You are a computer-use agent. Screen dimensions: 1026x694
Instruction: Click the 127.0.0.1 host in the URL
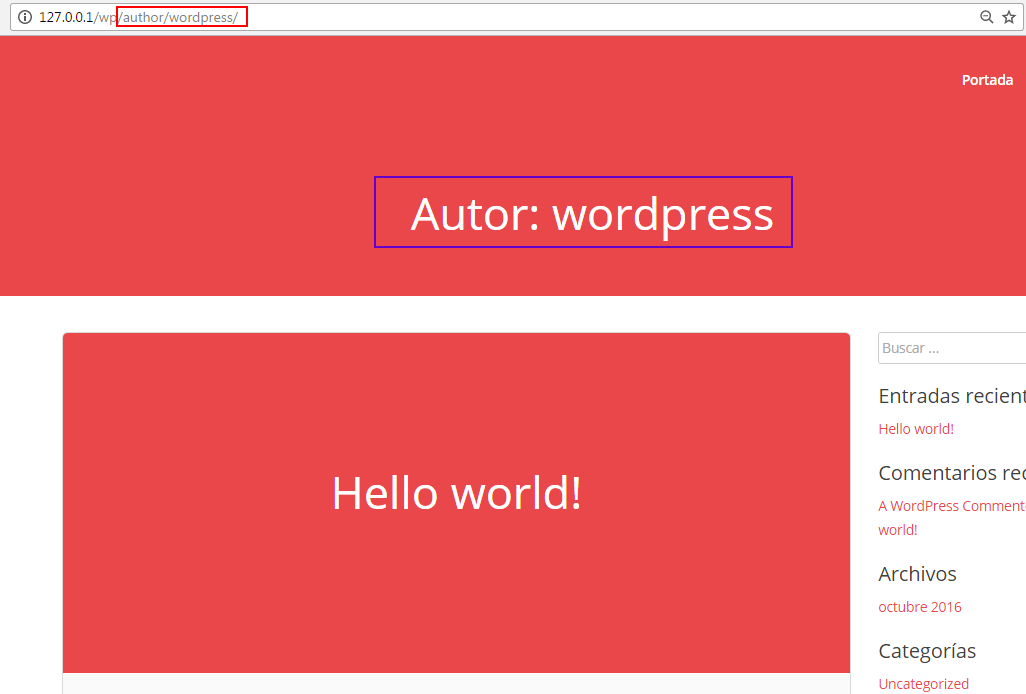coord(66,18)
